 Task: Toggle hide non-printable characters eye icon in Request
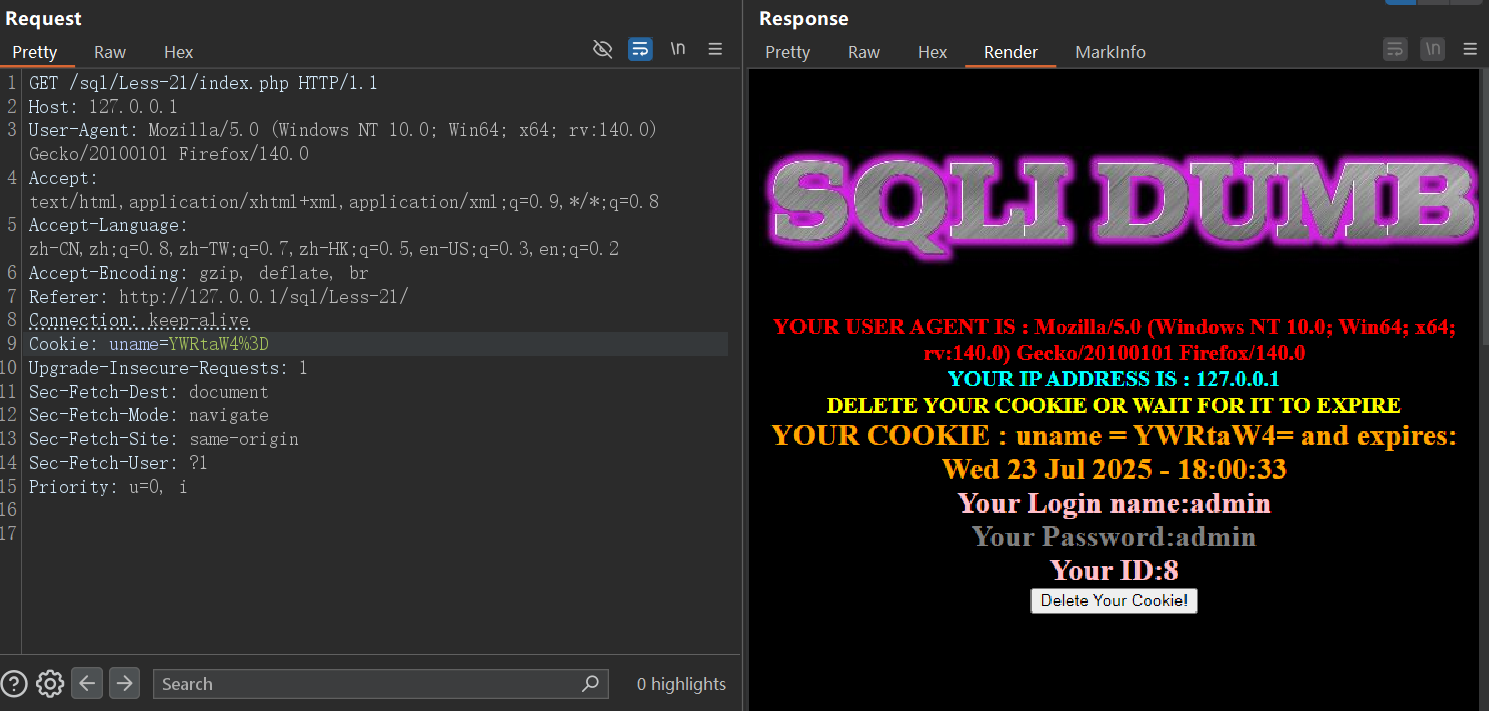point(602,49)
